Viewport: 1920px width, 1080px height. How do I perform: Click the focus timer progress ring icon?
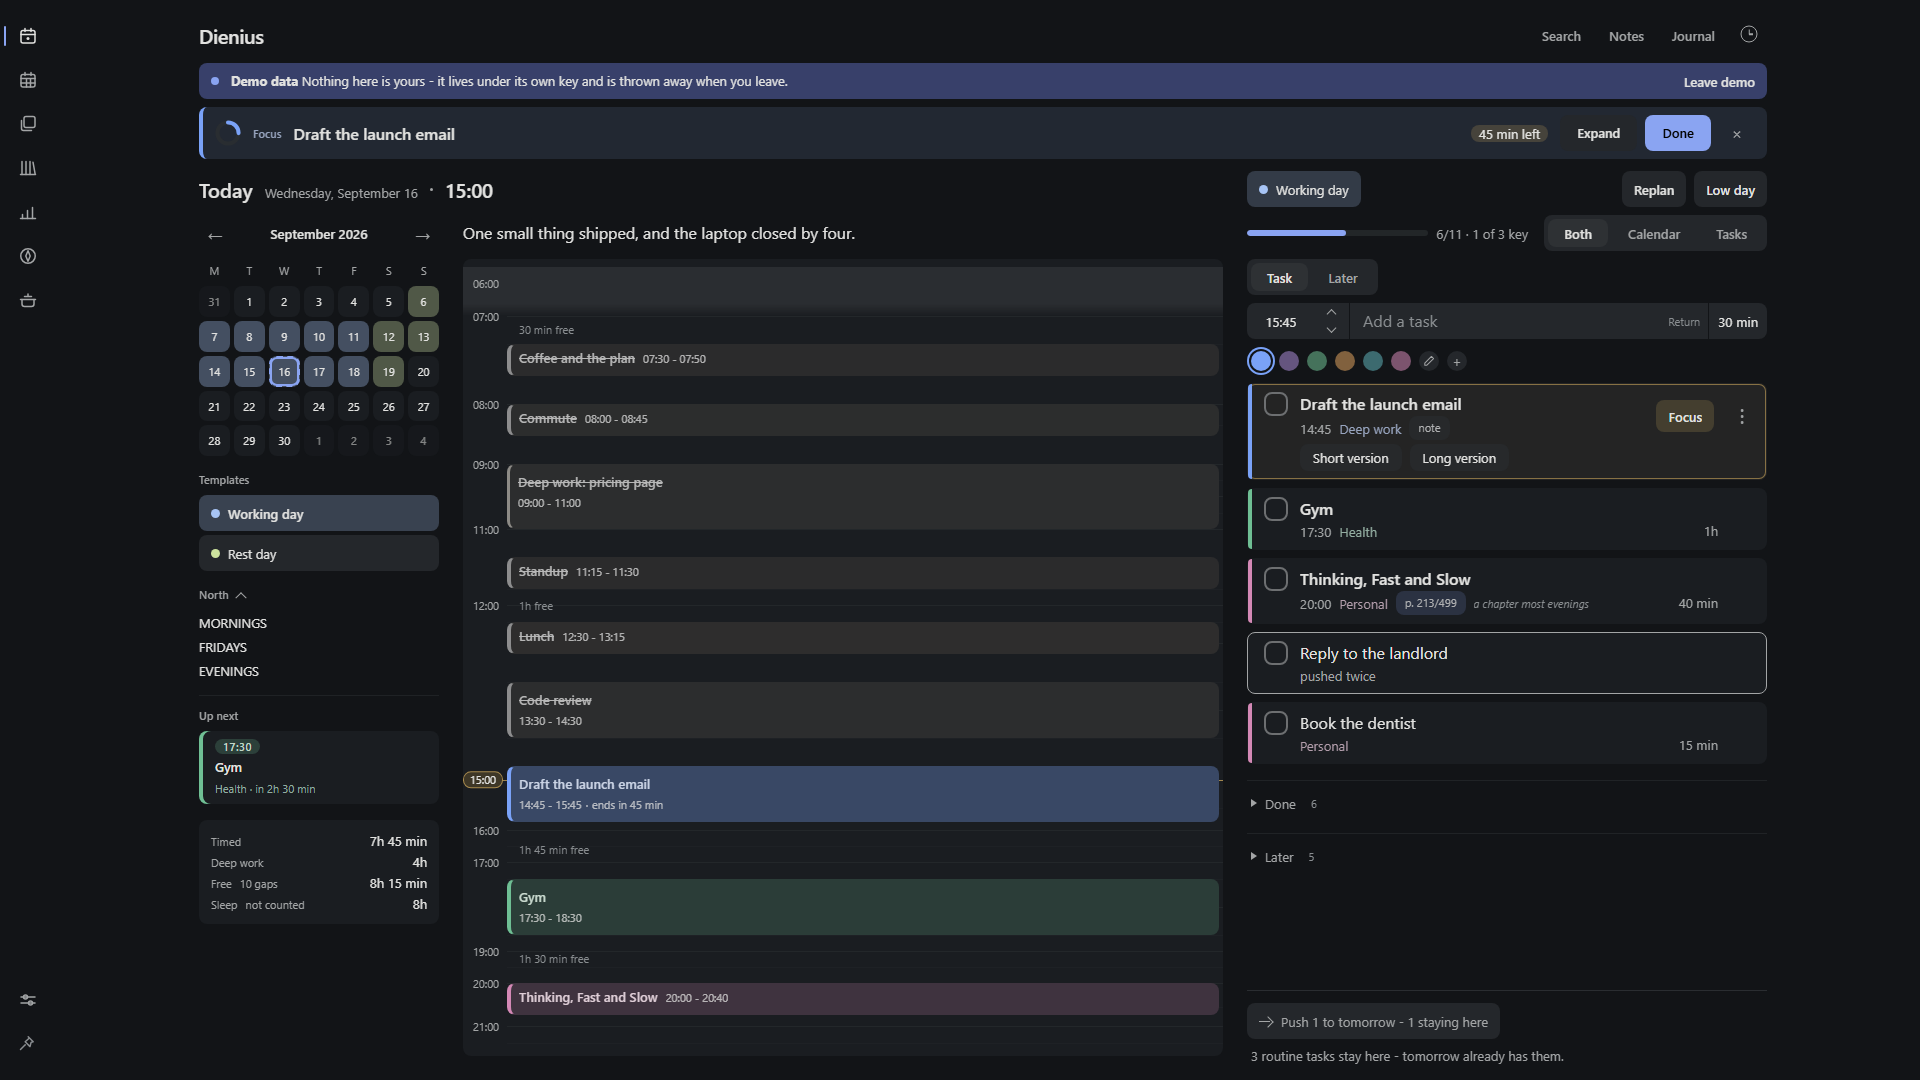click(229, 133)
